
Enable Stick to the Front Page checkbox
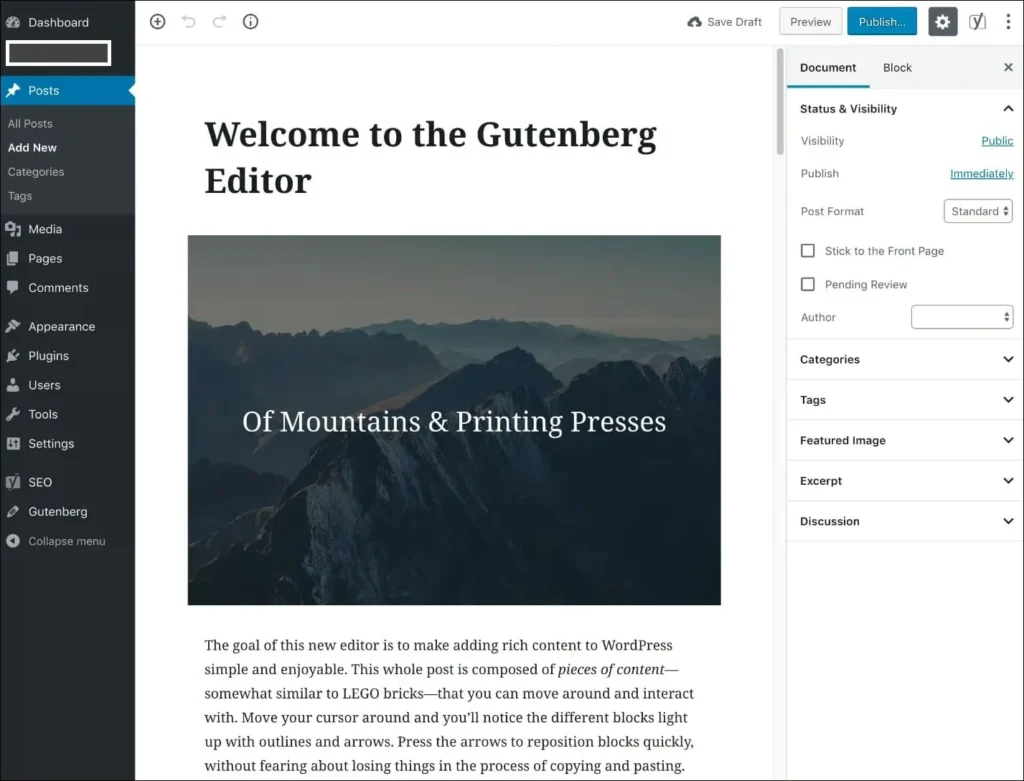[808, 251]
